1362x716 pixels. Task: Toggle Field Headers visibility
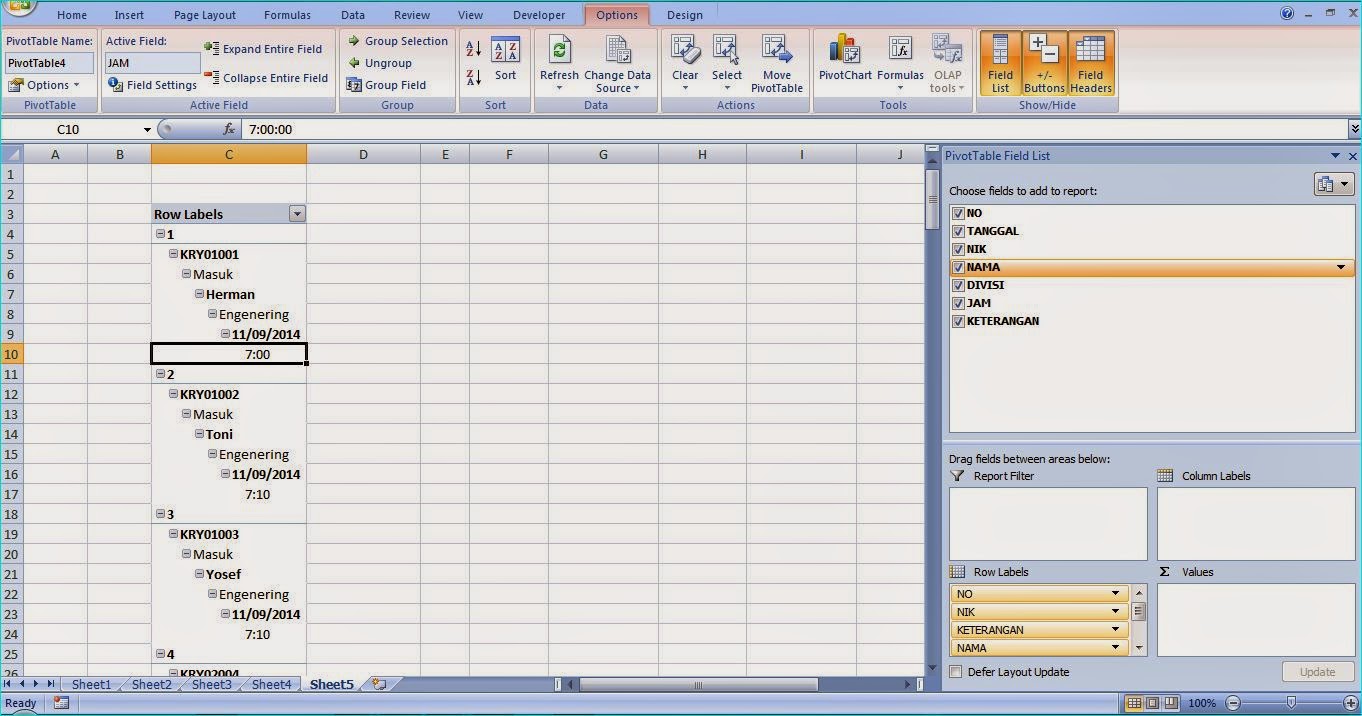coord(1090,62)
